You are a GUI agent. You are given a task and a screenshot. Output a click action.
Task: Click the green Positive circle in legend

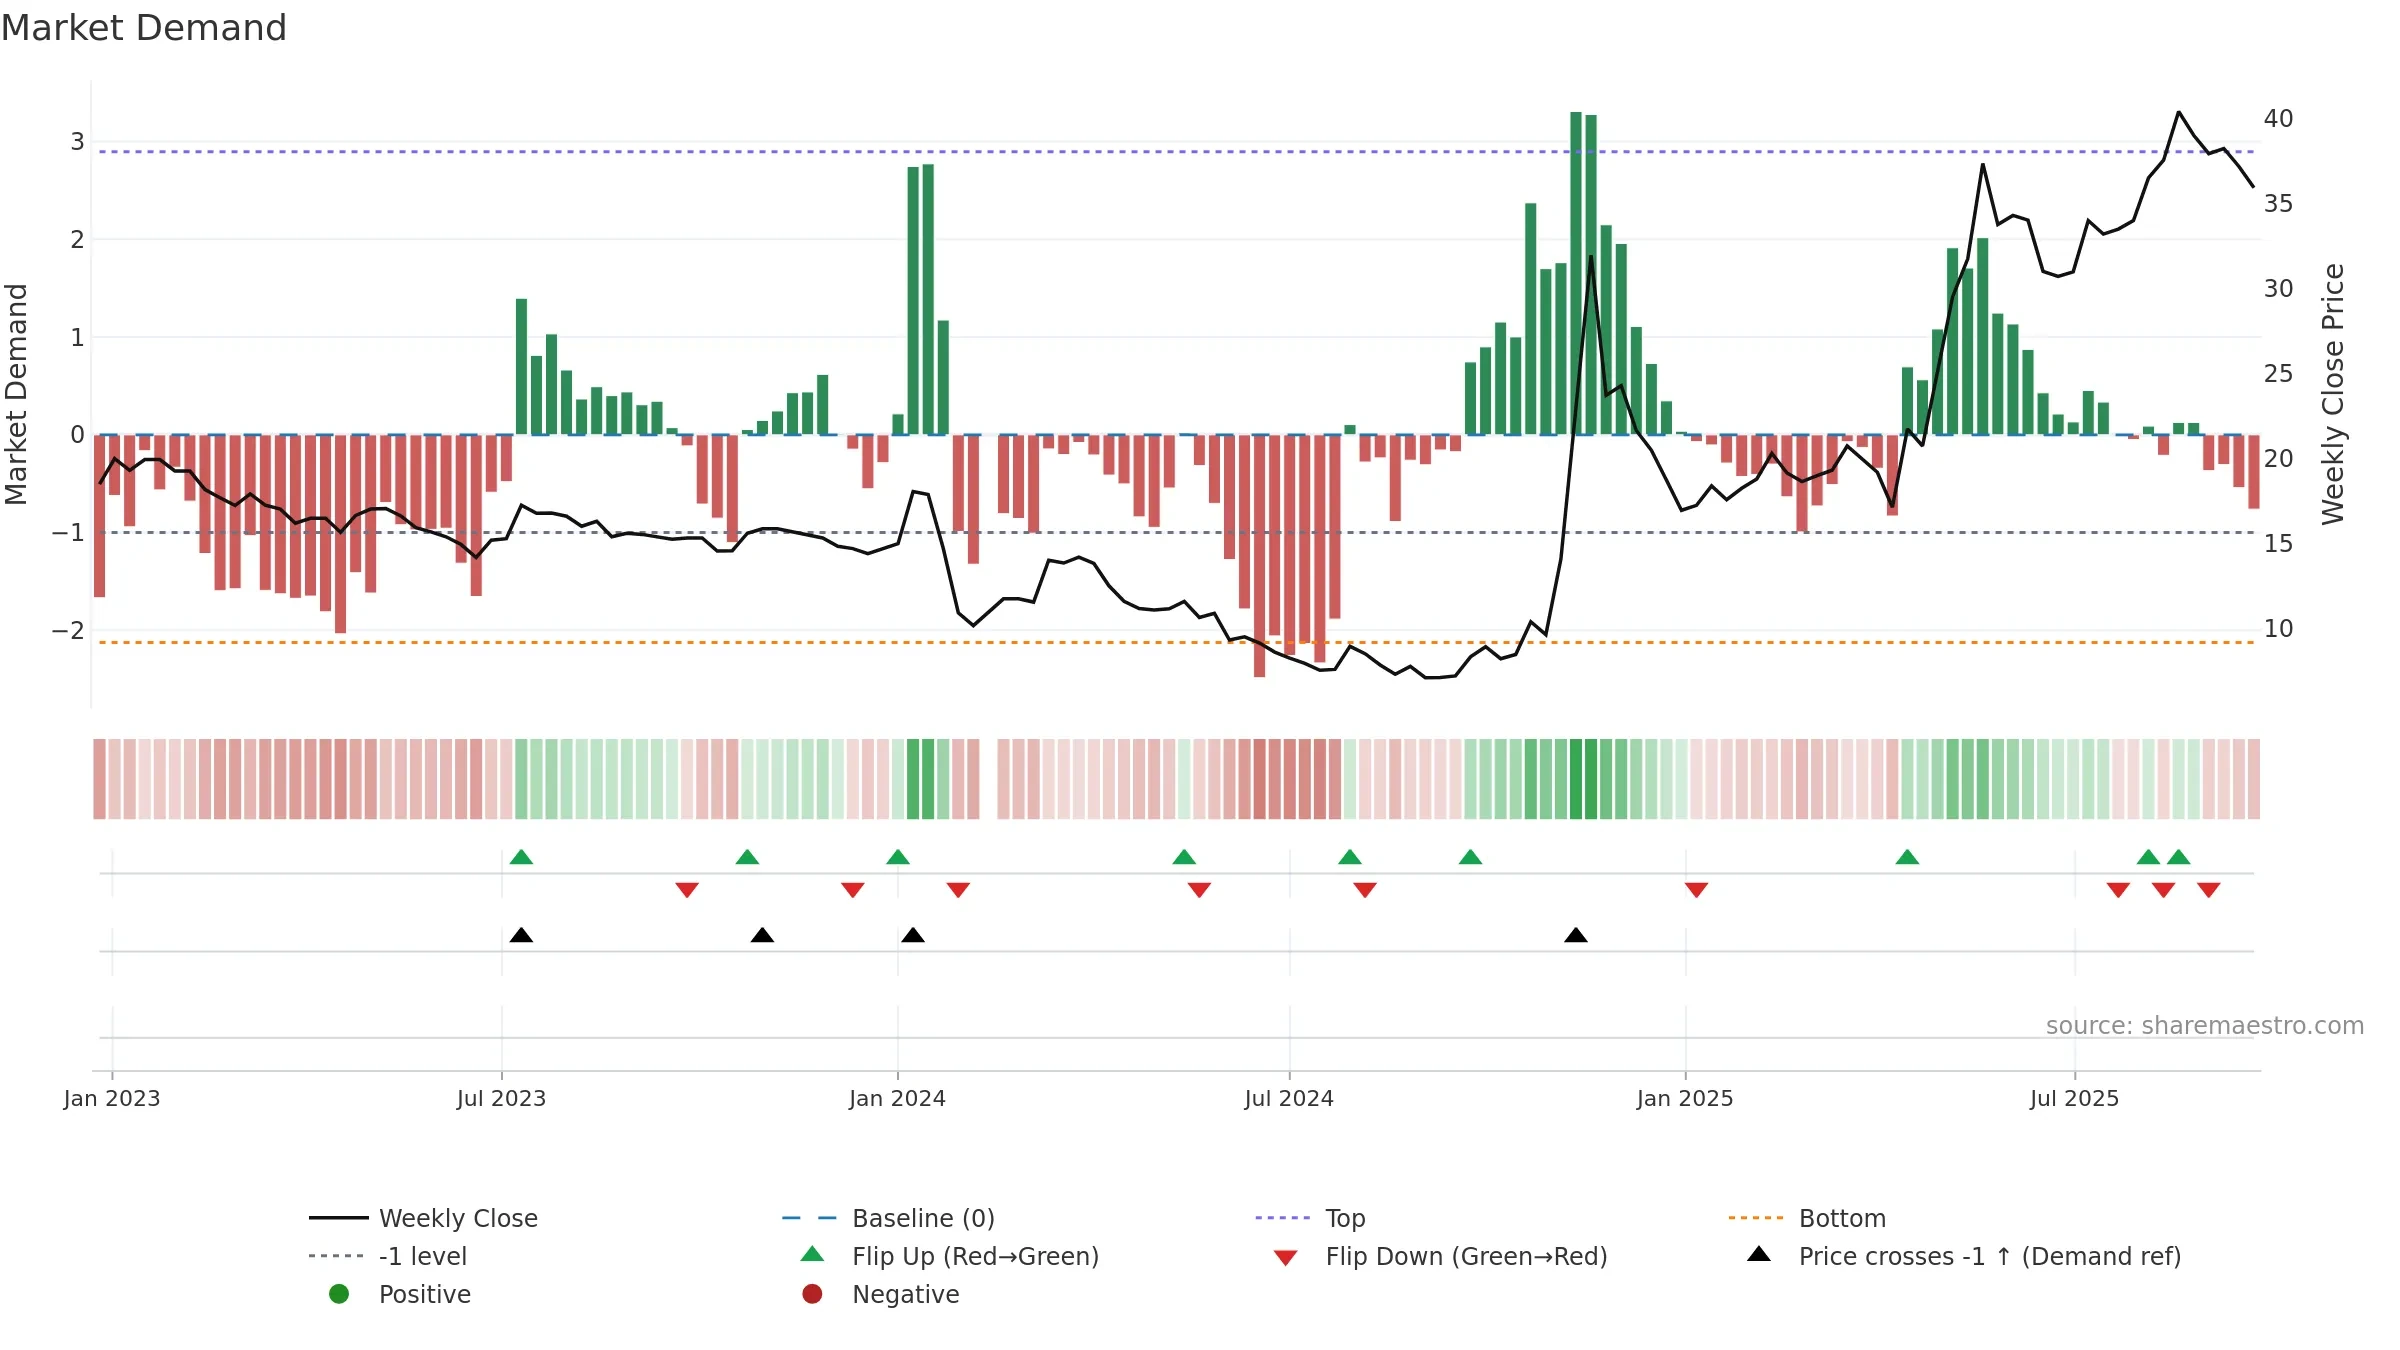point(339,1294)
